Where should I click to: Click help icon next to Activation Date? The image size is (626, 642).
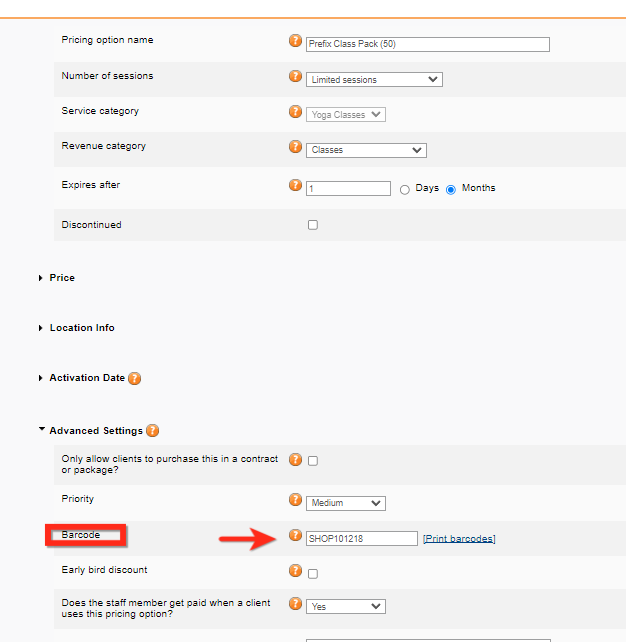(x=134, y=379)
